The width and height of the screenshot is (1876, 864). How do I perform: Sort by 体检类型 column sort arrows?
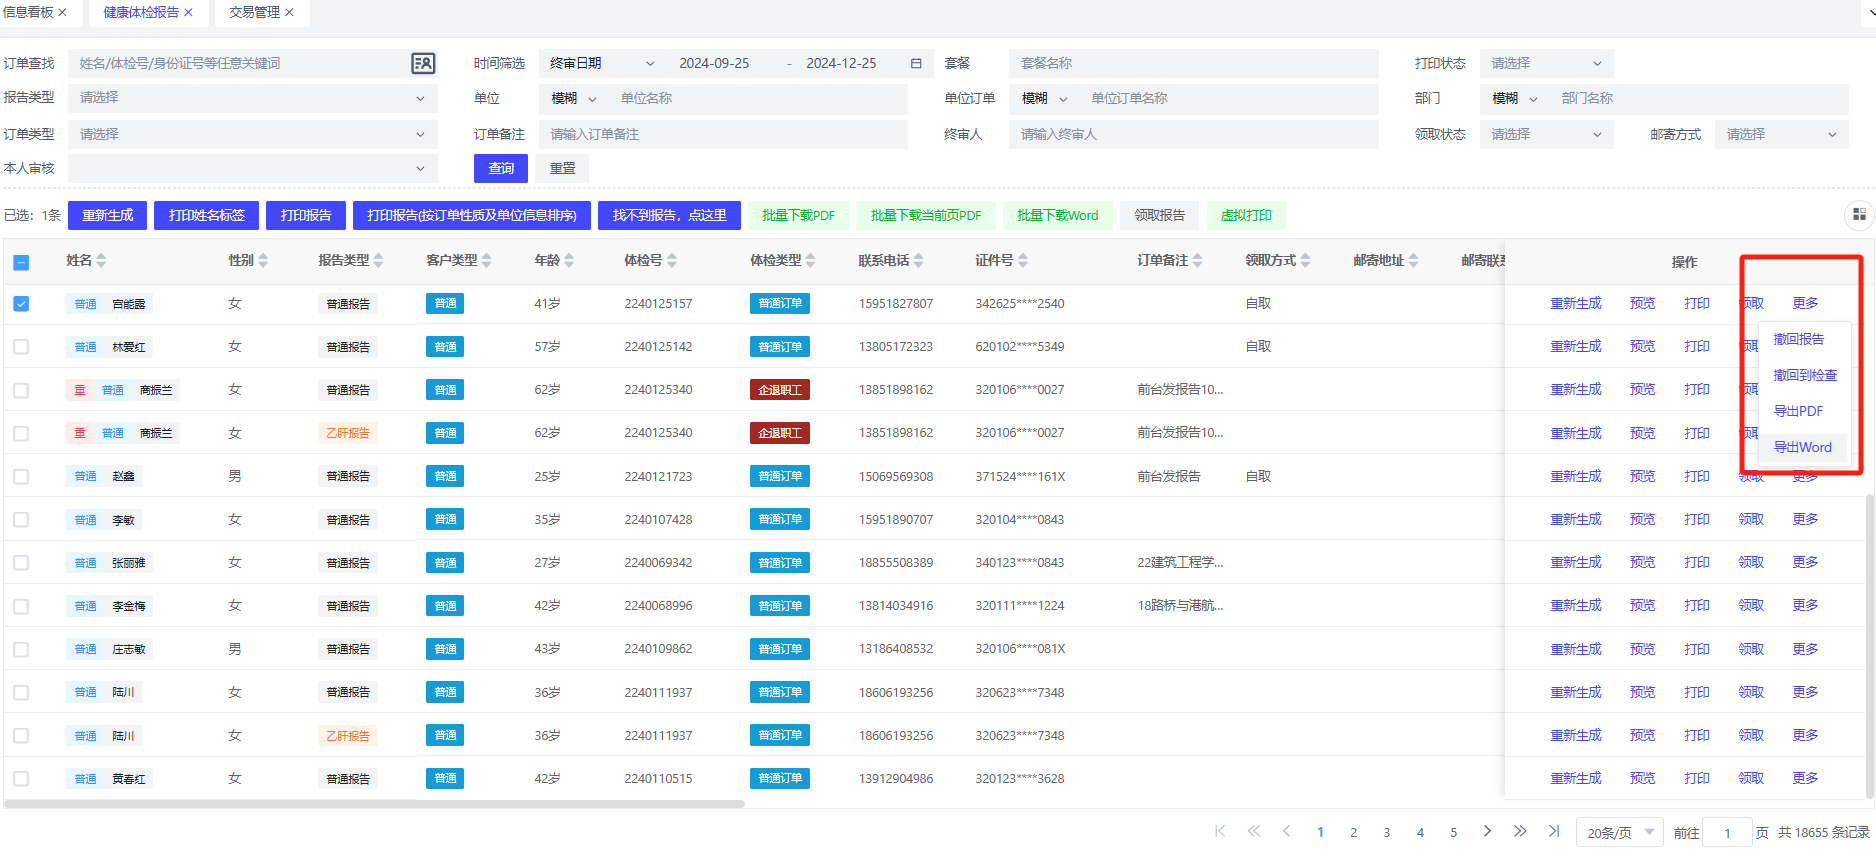[811, 260]
